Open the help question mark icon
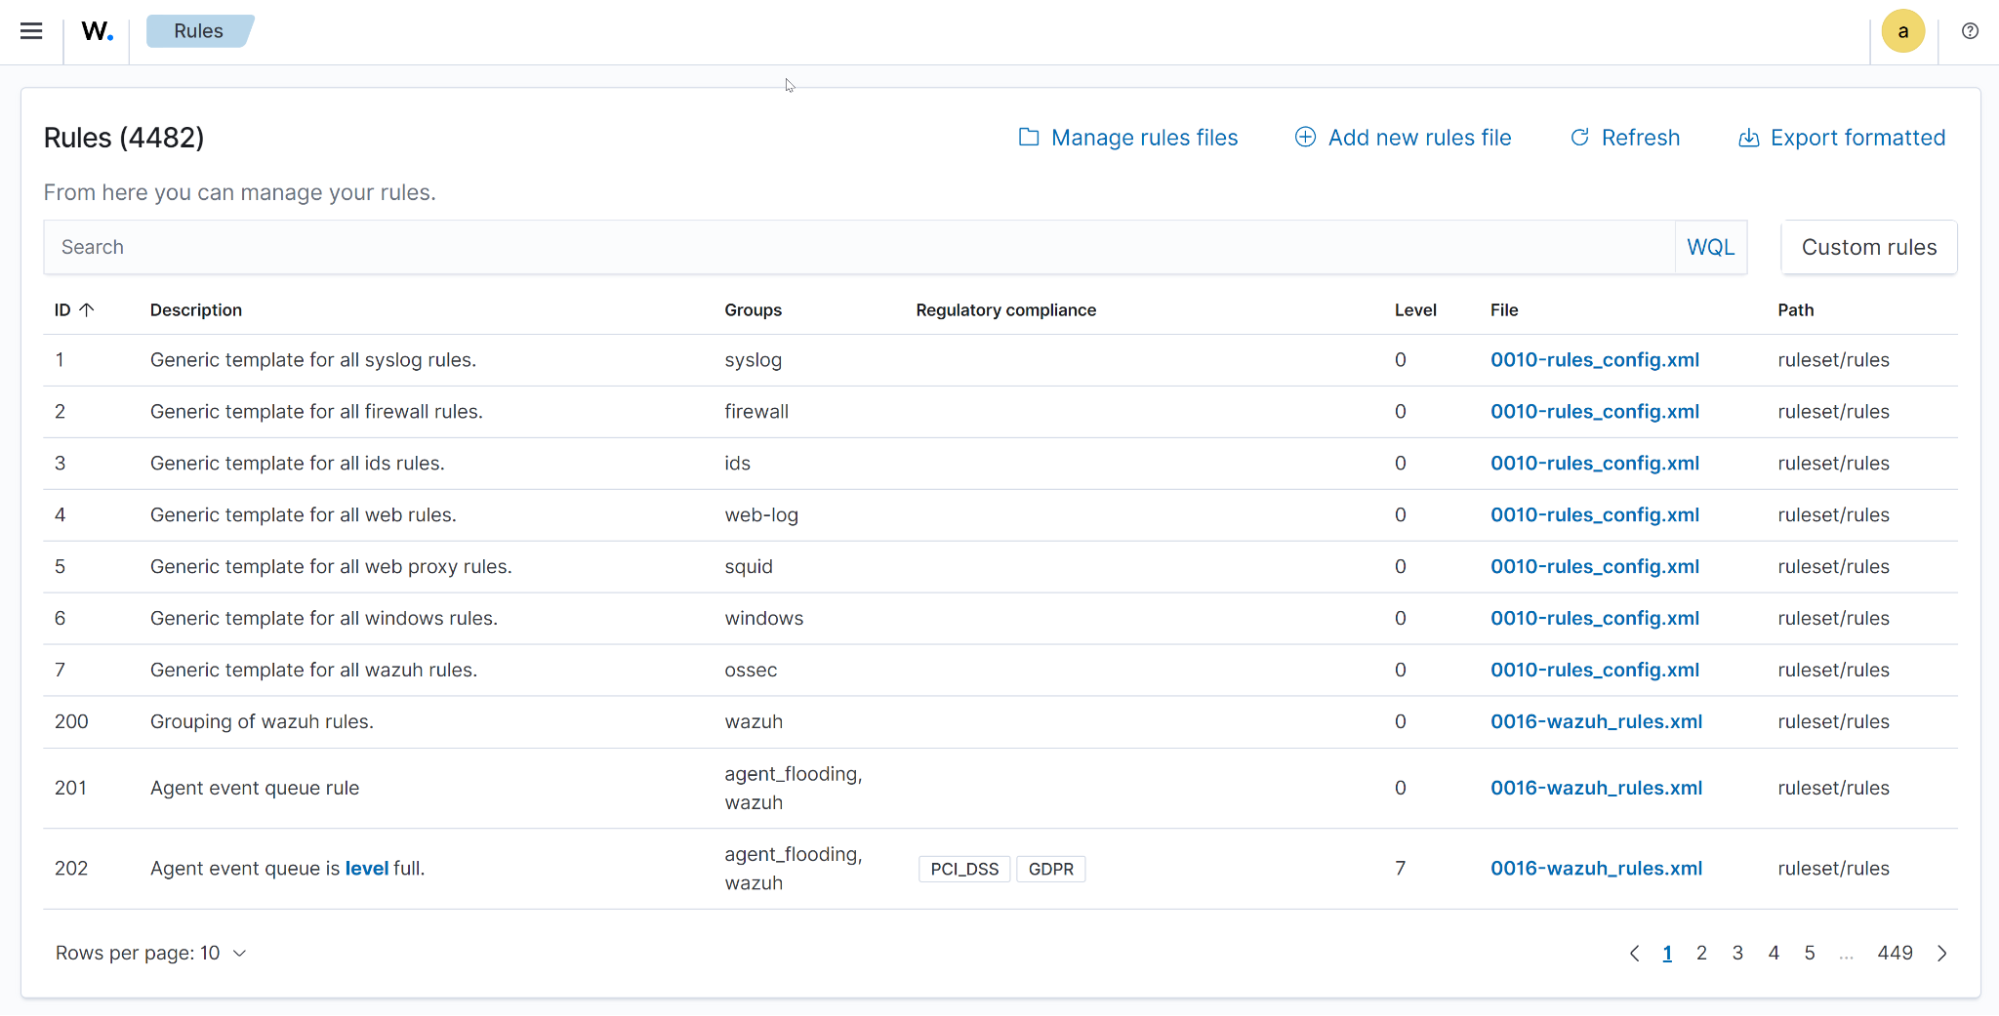The height and width of the screenshot is (1016, 1999). pos(1969,31)
